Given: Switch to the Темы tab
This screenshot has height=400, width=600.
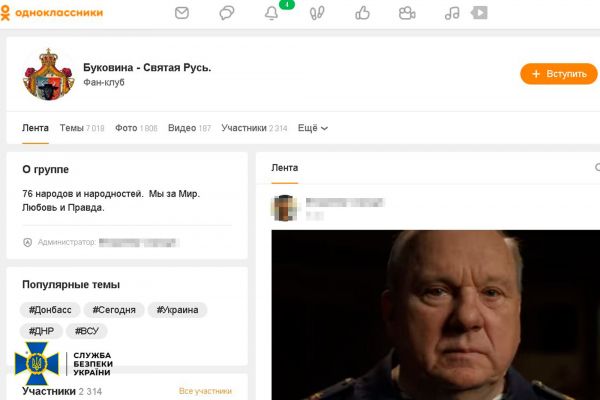Looking at the screenshot, I should [82, 128].
